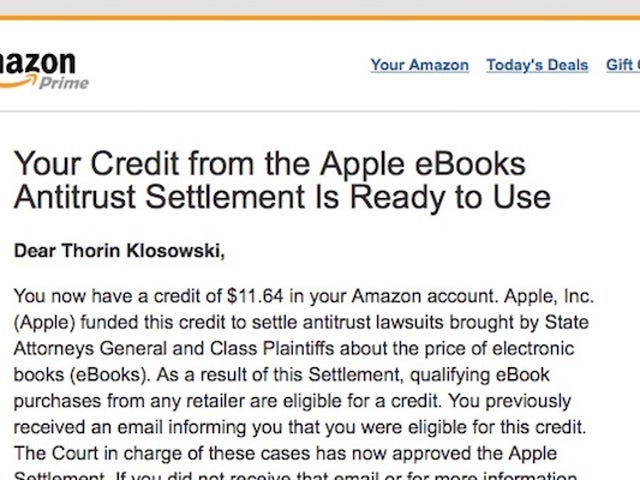Click 'Apple, Inc.' in the first line

pyautogui.click(x=549, y=296)
